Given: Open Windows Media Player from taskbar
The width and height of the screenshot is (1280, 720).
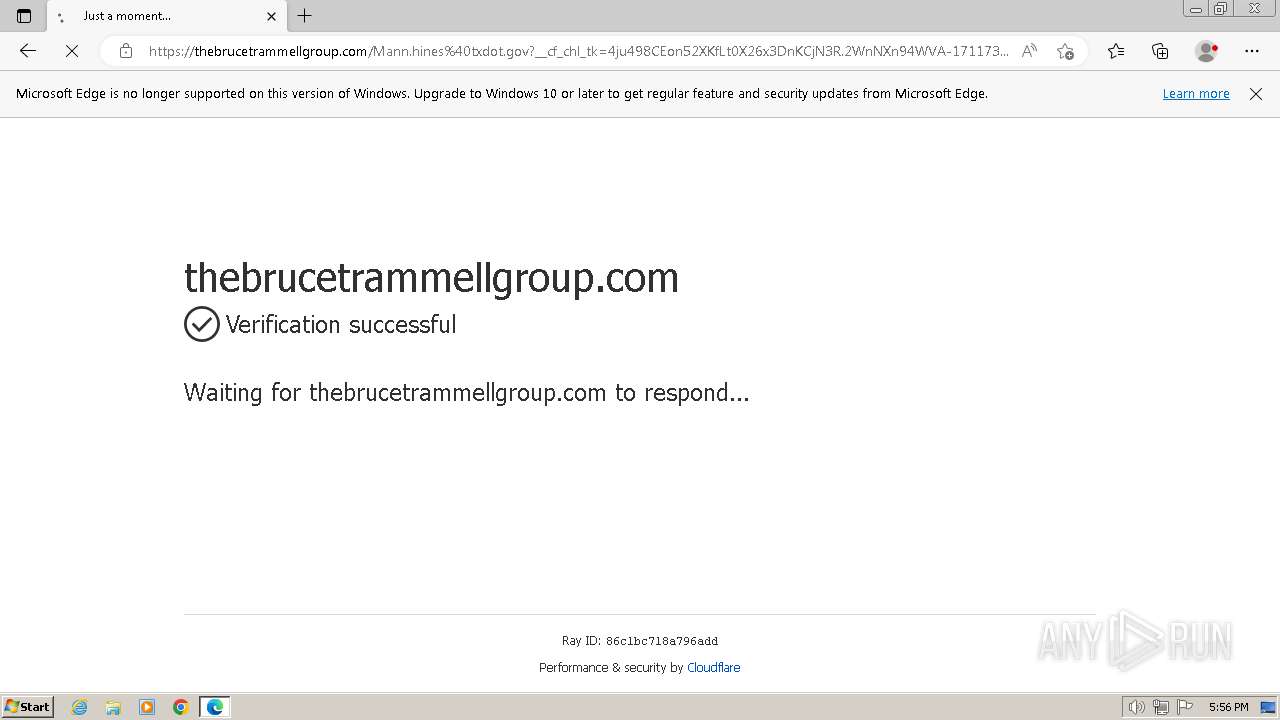Looking at the screenshot, I should click(147, 707).
